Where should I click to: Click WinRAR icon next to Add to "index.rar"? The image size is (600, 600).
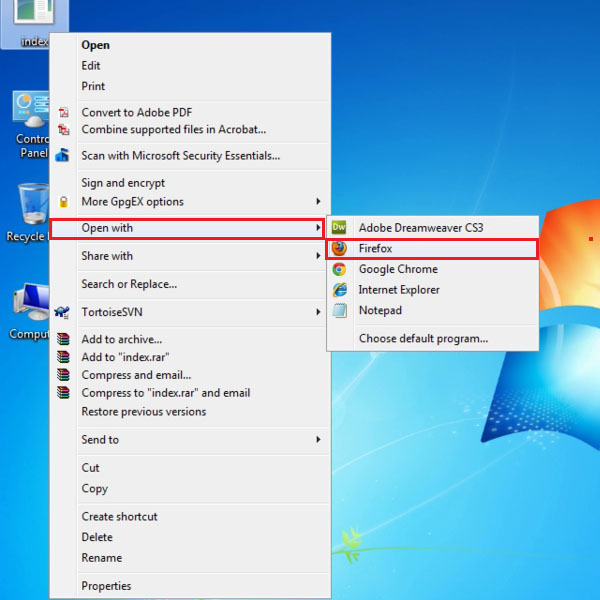tap(63, 357)
